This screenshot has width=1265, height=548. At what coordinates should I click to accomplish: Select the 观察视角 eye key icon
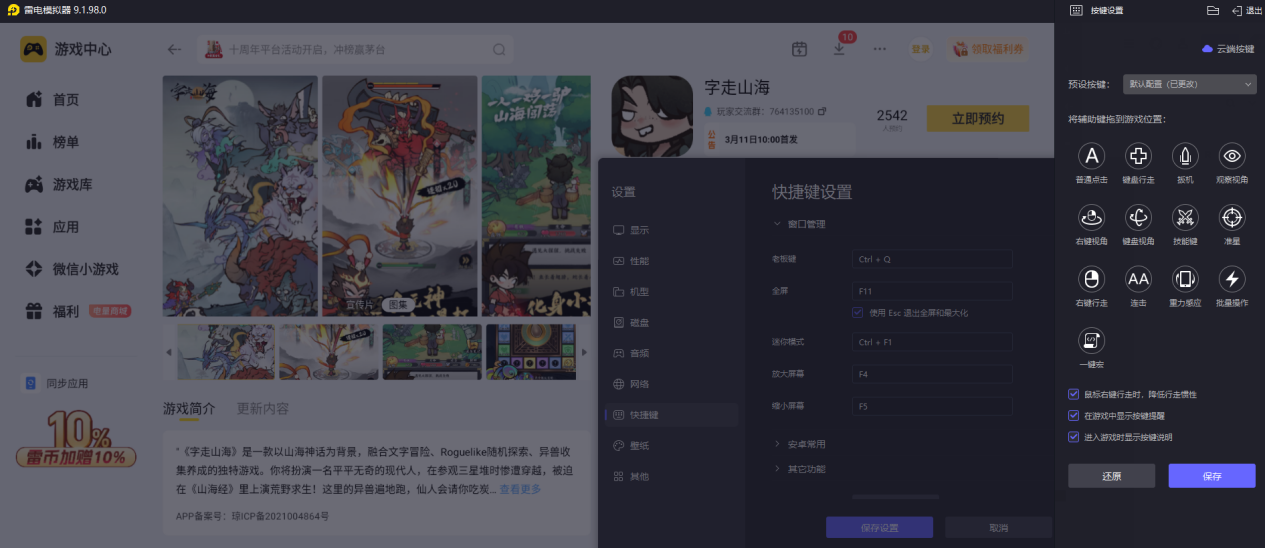[x=1232, y=156]
